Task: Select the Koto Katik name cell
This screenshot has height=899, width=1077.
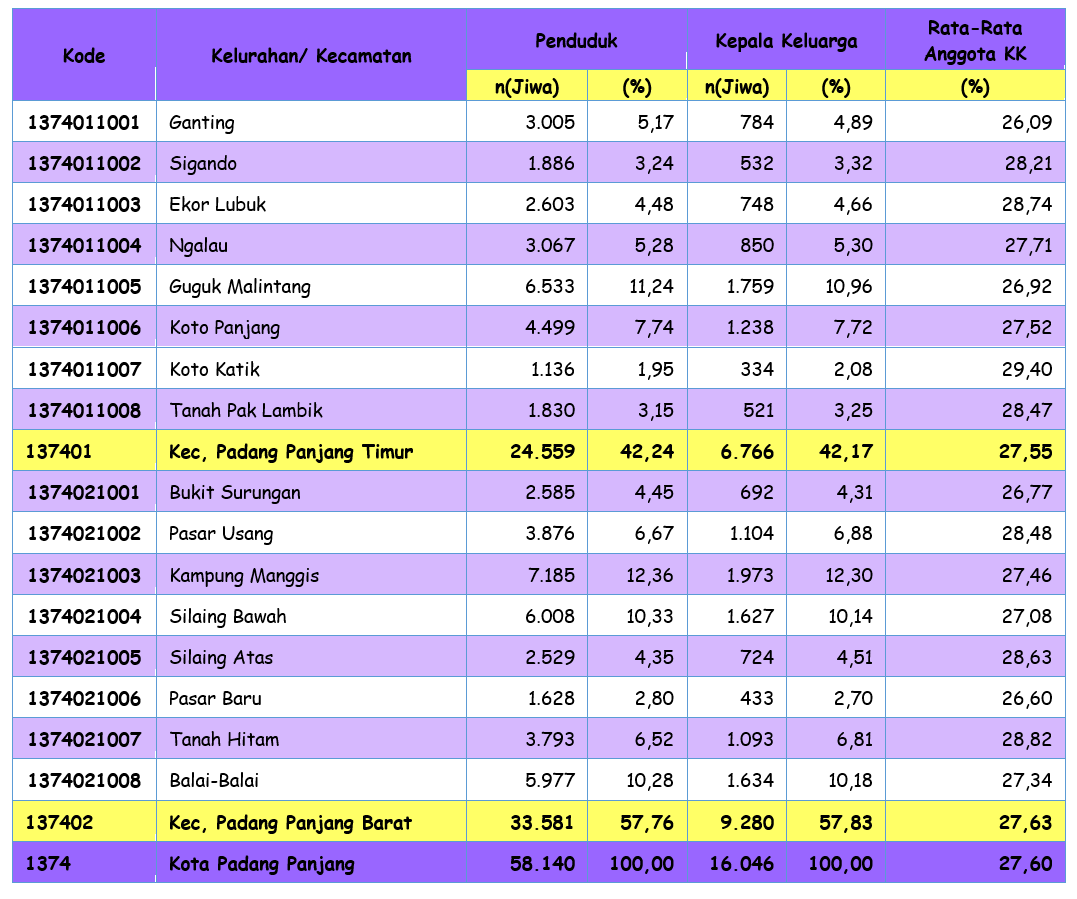Action: 215,369
